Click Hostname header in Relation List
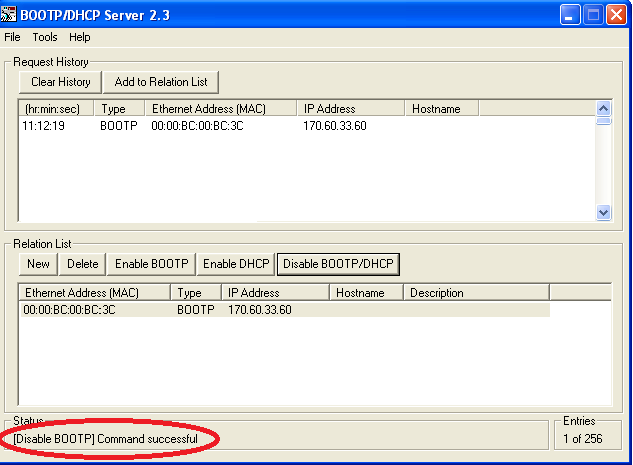 pyautogui.click(x=367, y=293)
